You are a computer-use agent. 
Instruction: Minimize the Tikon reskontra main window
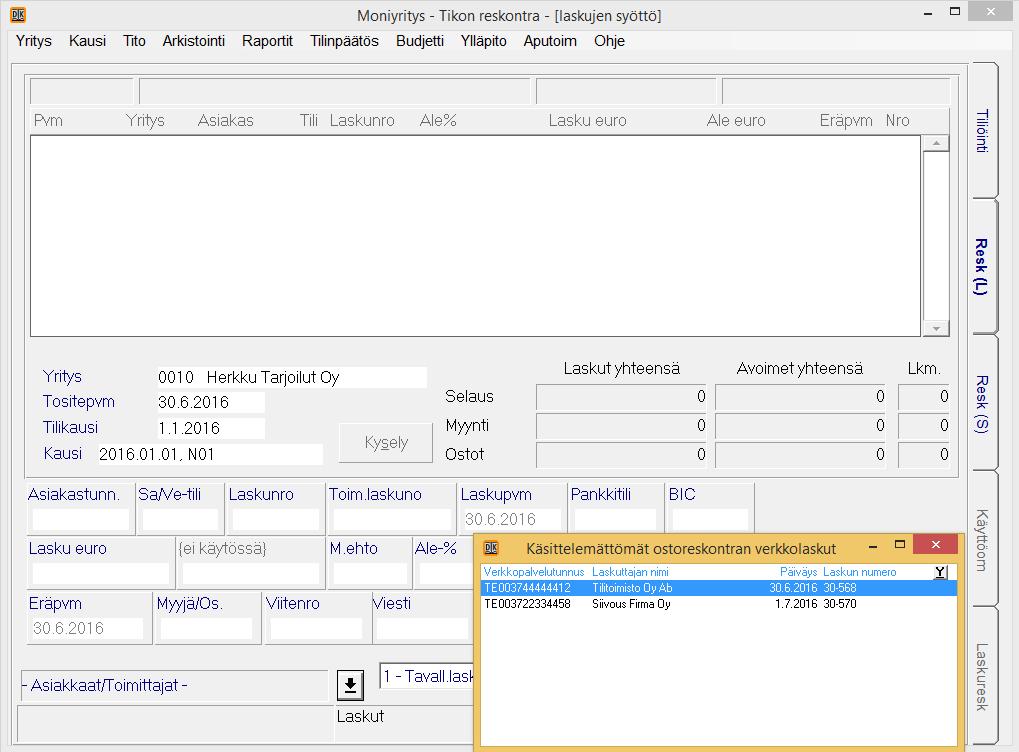click(x=928, y=13)
